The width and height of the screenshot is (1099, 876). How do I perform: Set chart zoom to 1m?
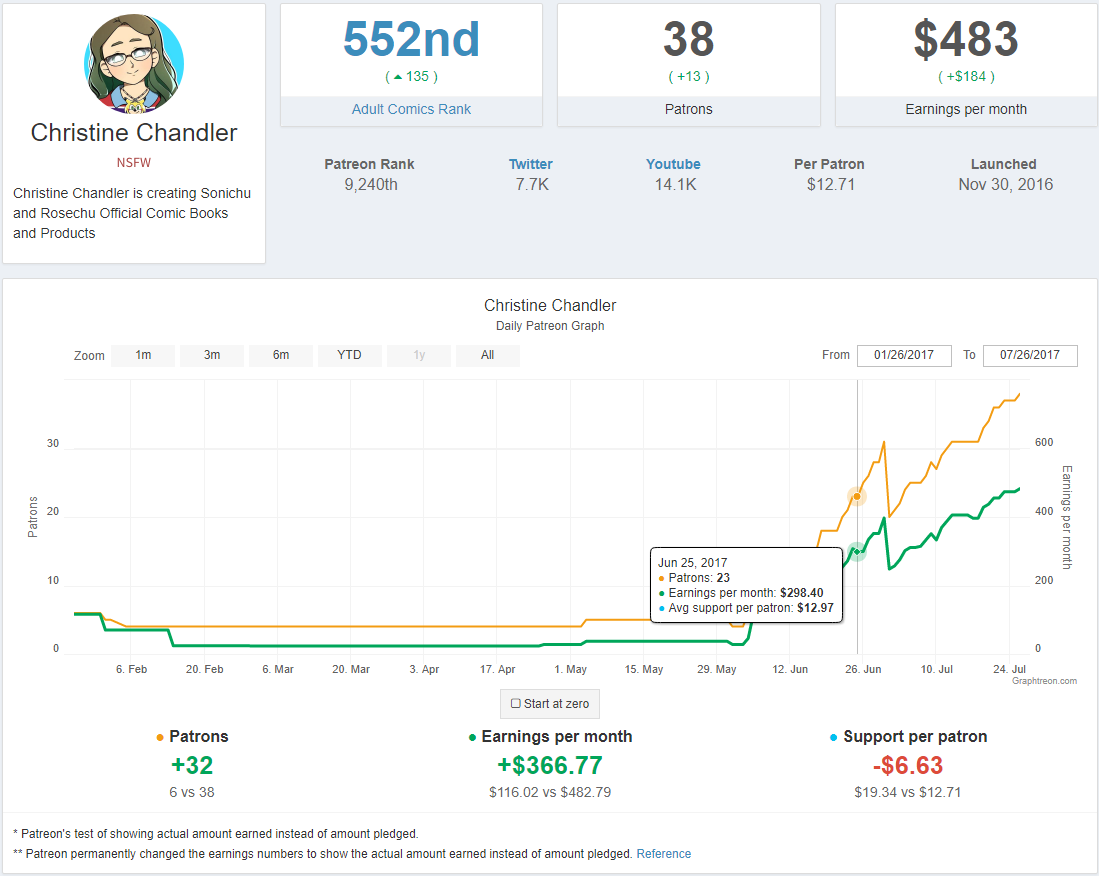pyautogui.click(x=143, y=355)
